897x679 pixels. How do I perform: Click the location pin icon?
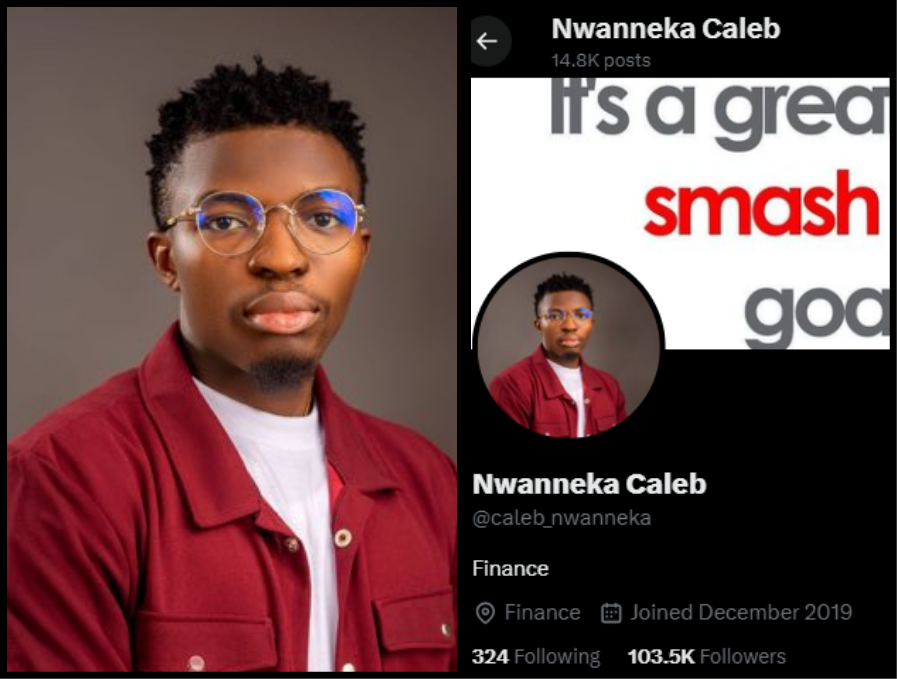coord(485,613)
